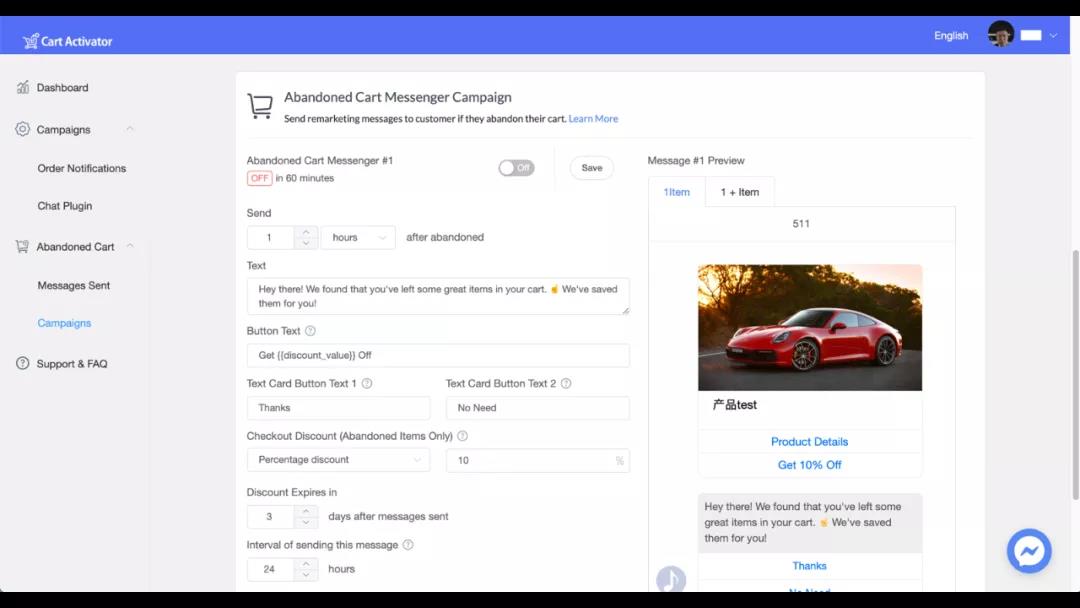Click the red OFF status badge

[x=260, y=178]
